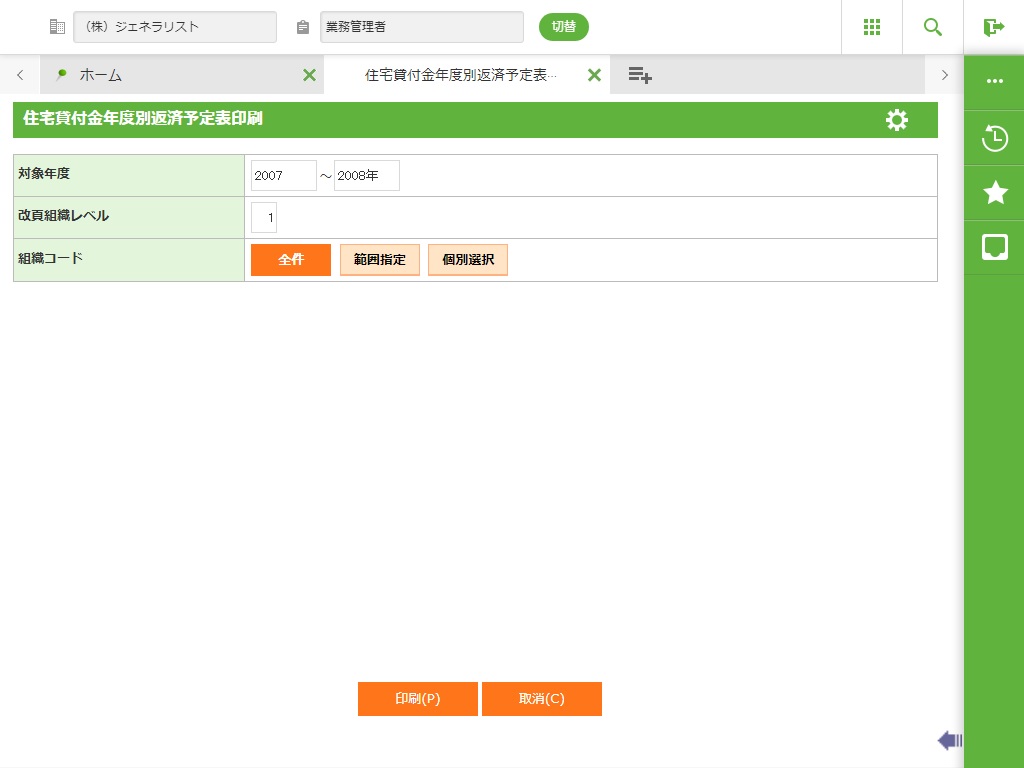Viewport: 1024px width, 768px height.
Task: Open the history clock sidebar icon
Action: (995, 138)
